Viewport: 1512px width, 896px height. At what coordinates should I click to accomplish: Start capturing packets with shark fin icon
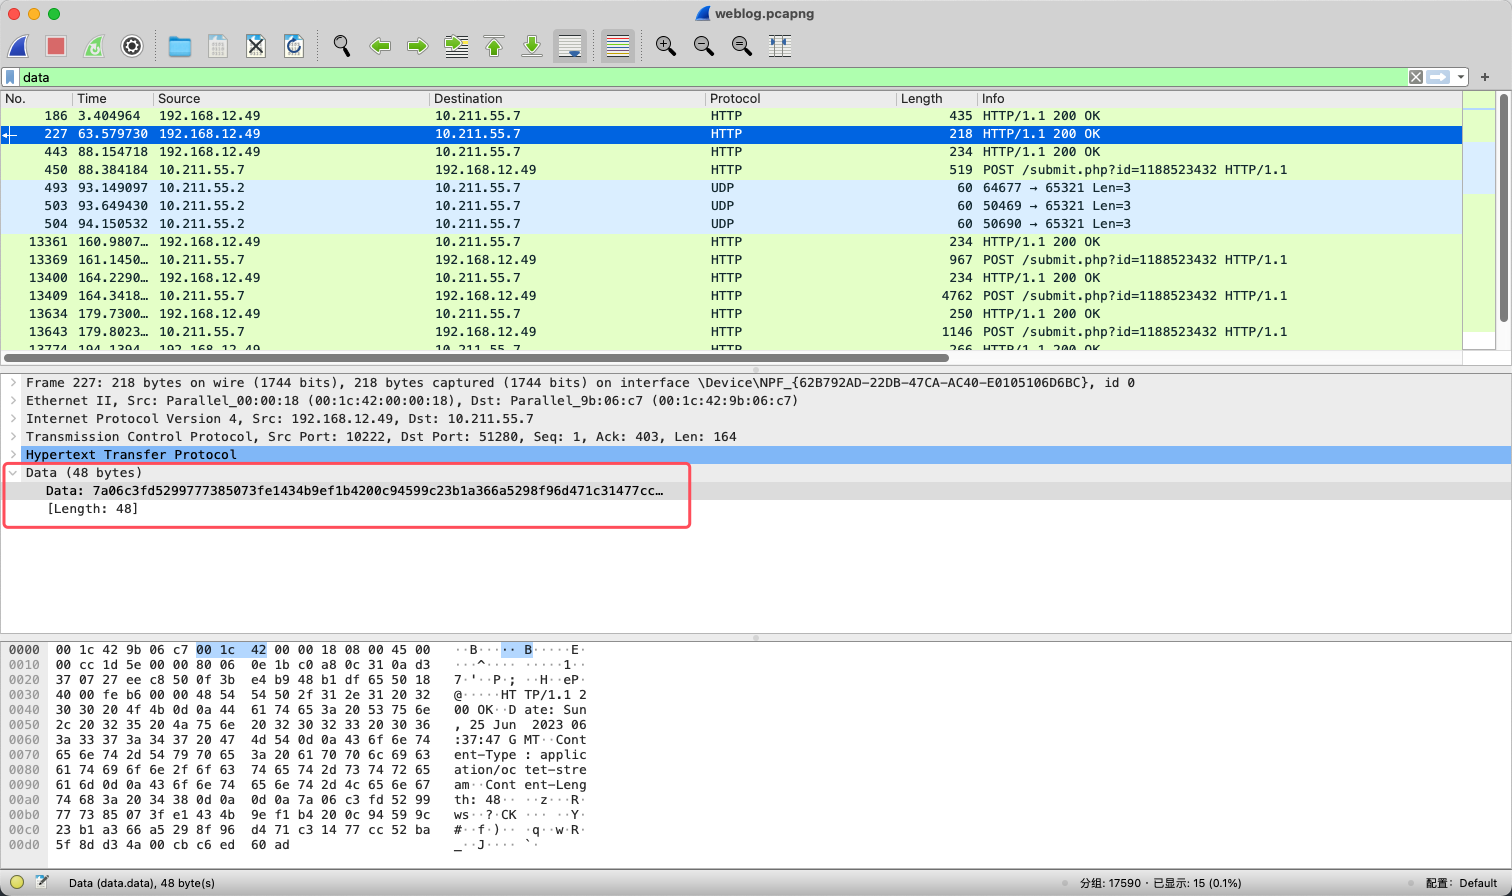click(18, 46)
